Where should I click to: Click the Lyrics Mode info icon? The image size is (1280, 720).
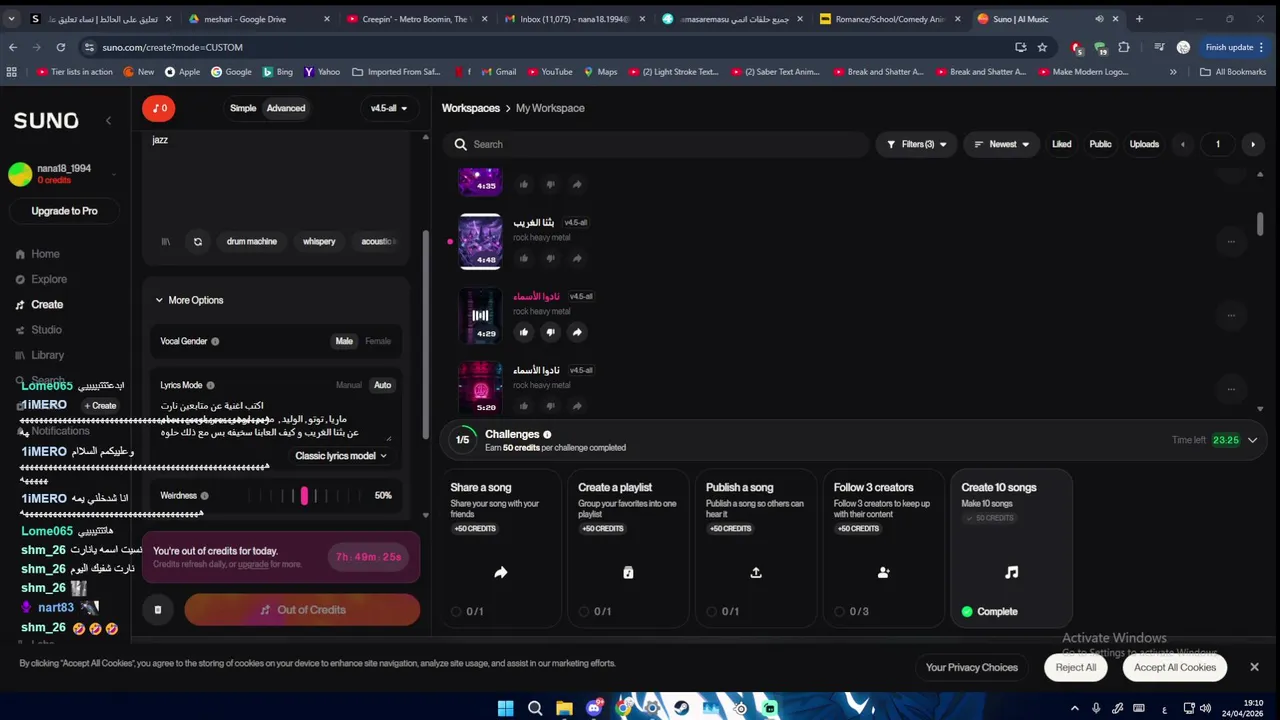click(x=210, y=385)
